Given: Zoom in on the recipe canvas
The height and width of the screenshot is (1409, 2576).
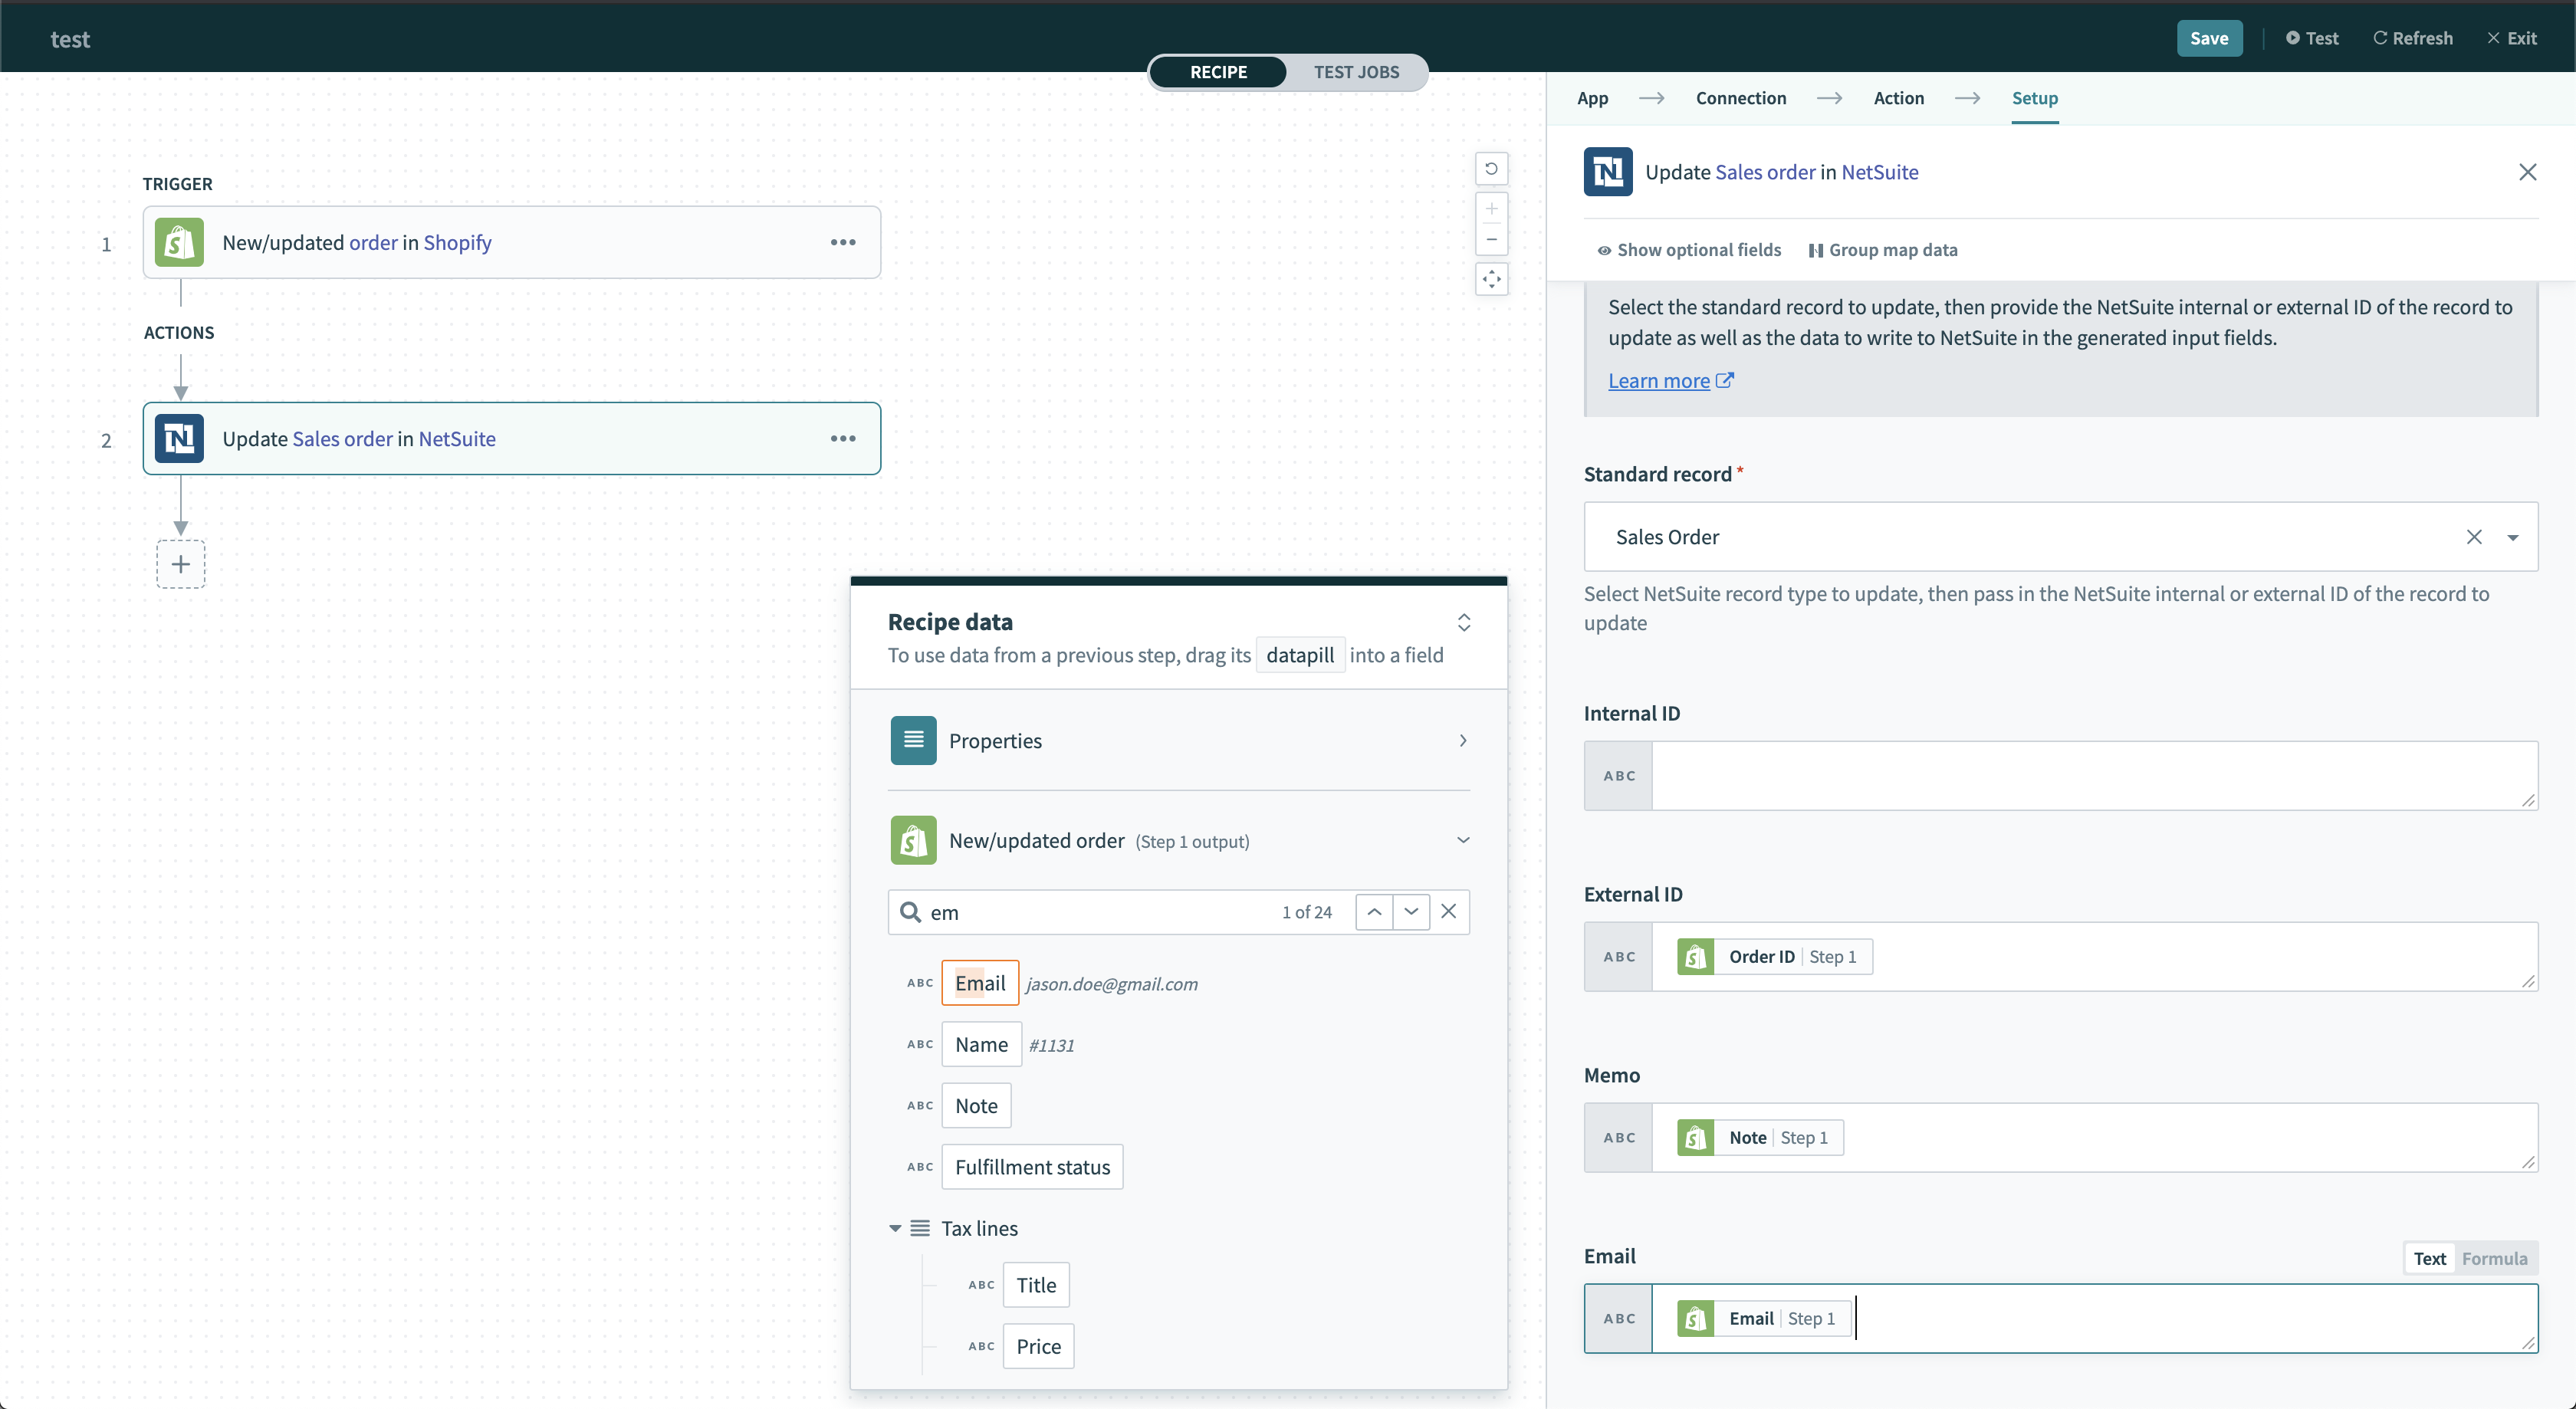Looking at the screenshot, I should [x=1491, y=208].
